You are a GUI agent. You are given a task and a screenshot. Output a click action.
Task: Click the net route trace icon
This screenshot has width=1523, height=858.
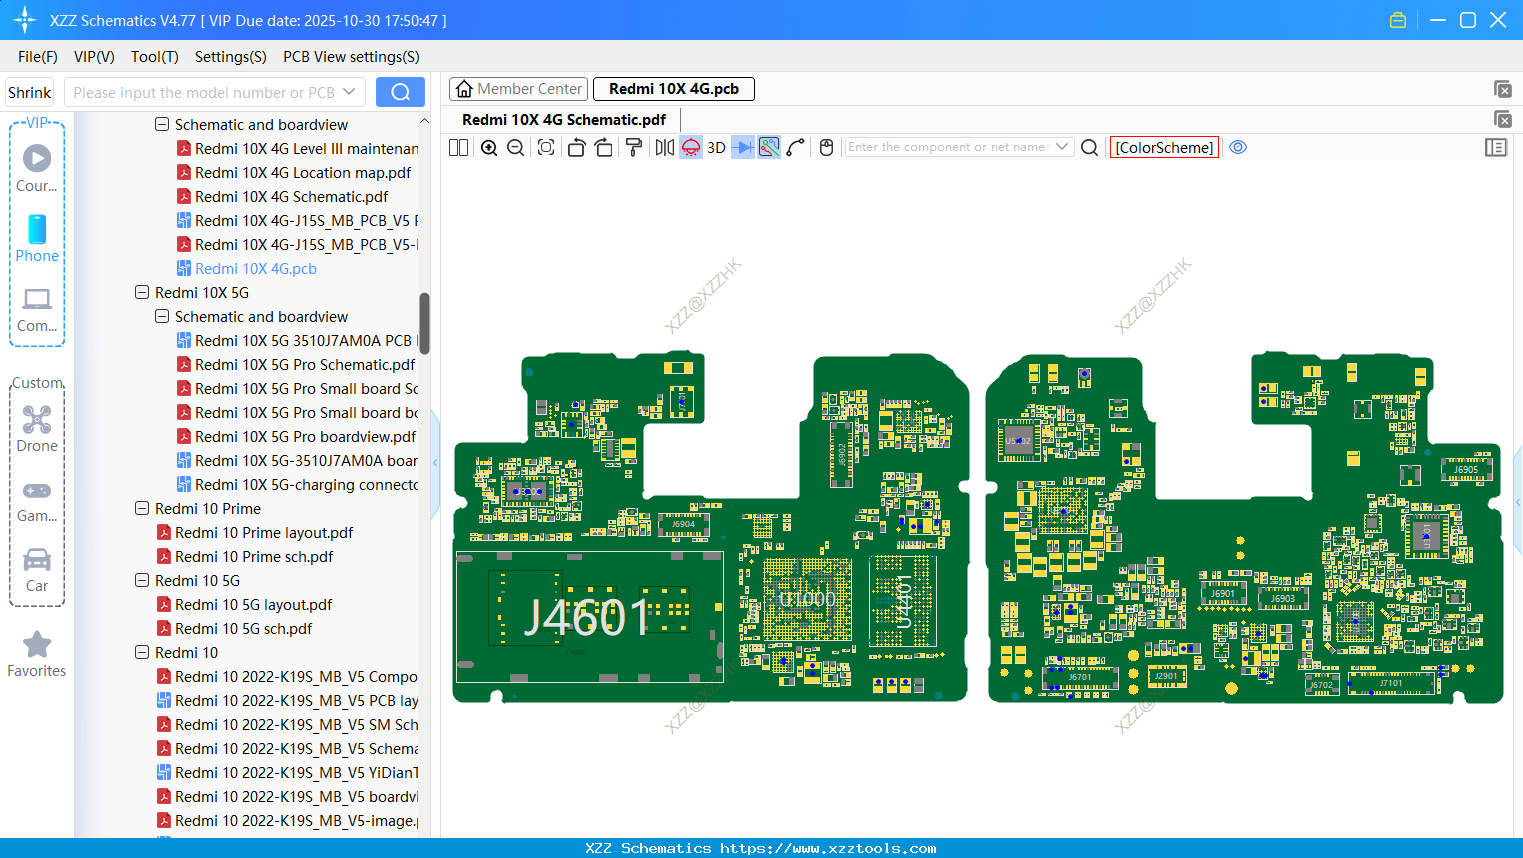pyautogui.click(x=796, y=148)
